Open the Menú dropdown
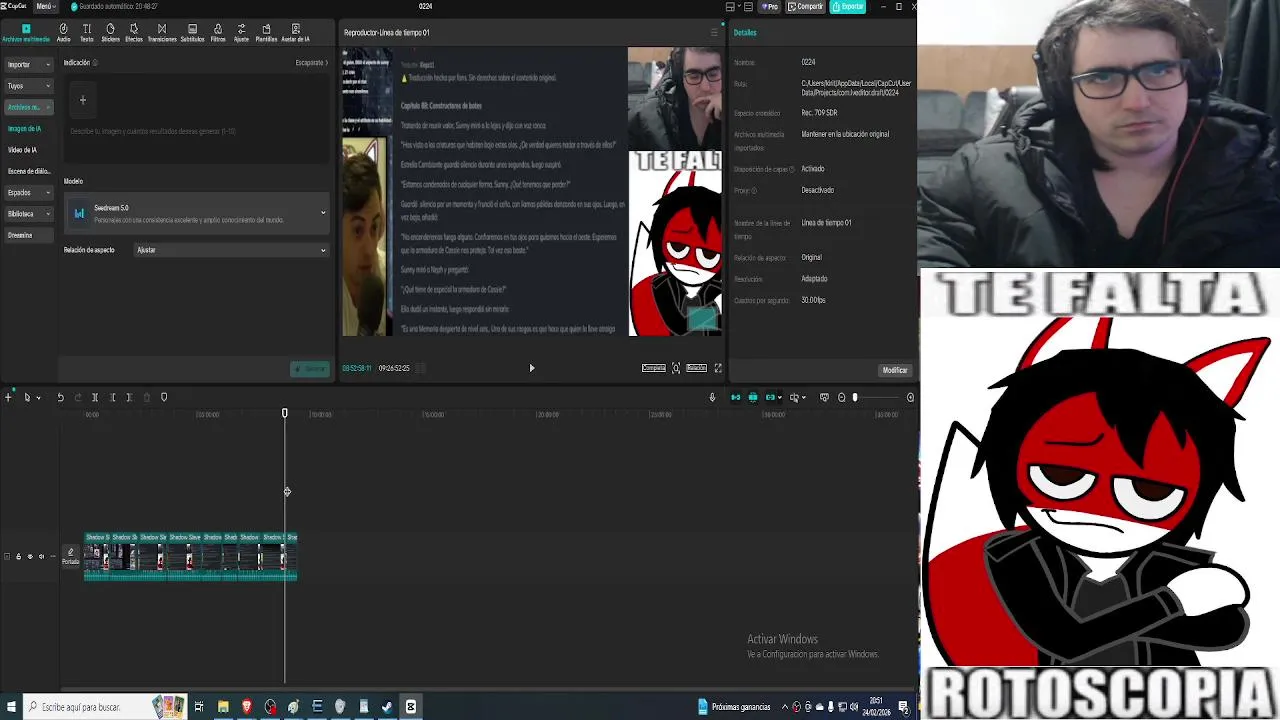Image resolution: width=1280 pixels, height=720 pixels. click(x=45, y=6)
